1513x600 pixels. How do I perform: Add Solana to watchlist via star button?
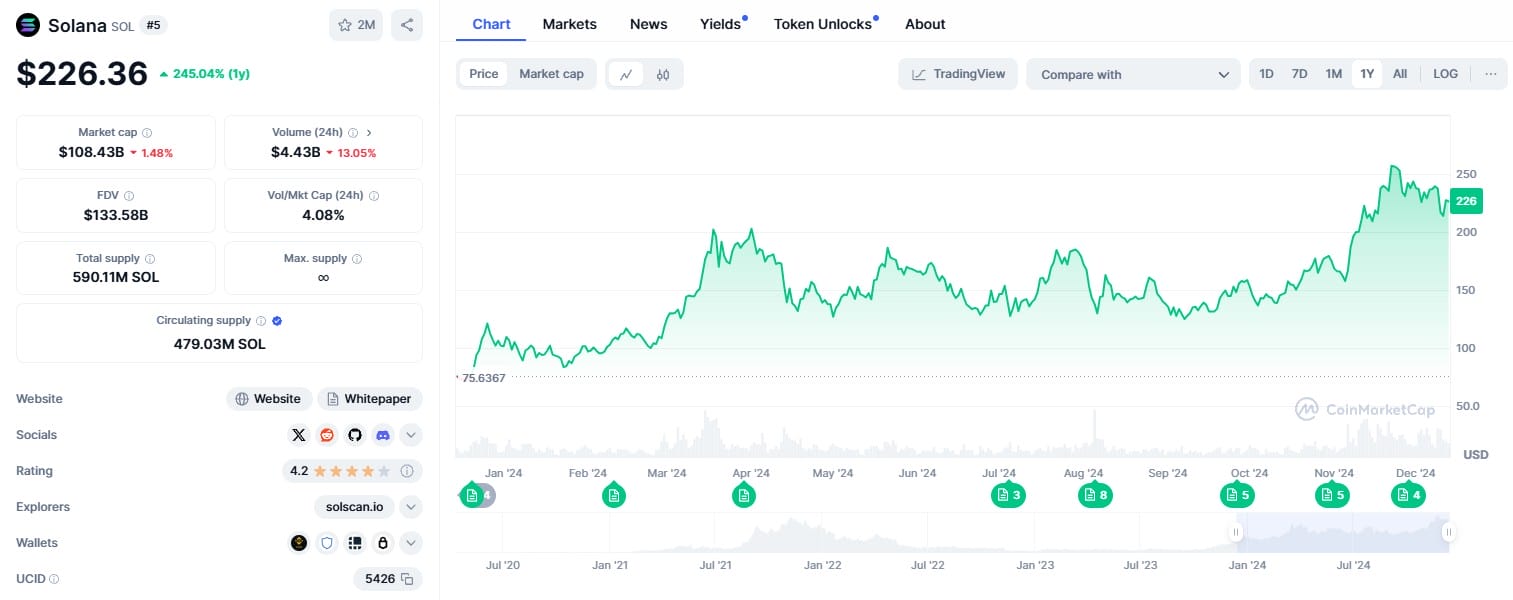click(x=356, y=25)
